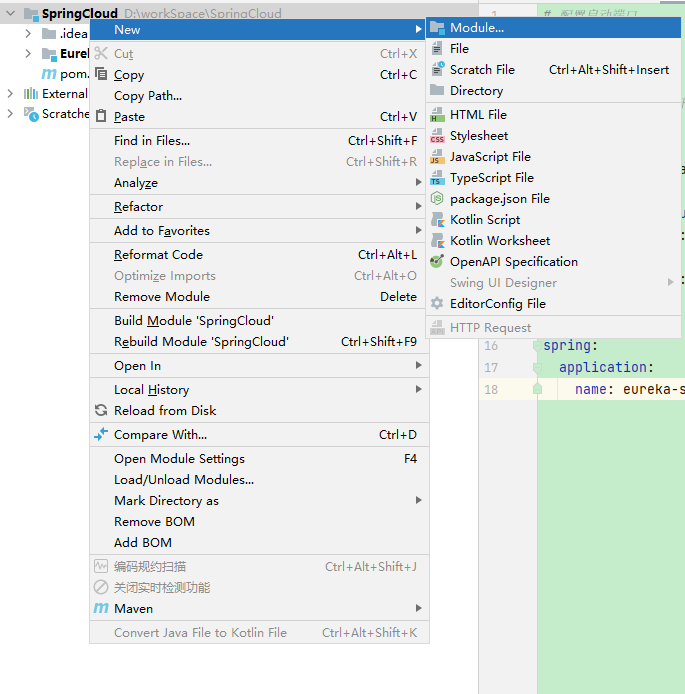
Task: Click the SpringCloud project folder icon
Action: (x=31, y=14)
